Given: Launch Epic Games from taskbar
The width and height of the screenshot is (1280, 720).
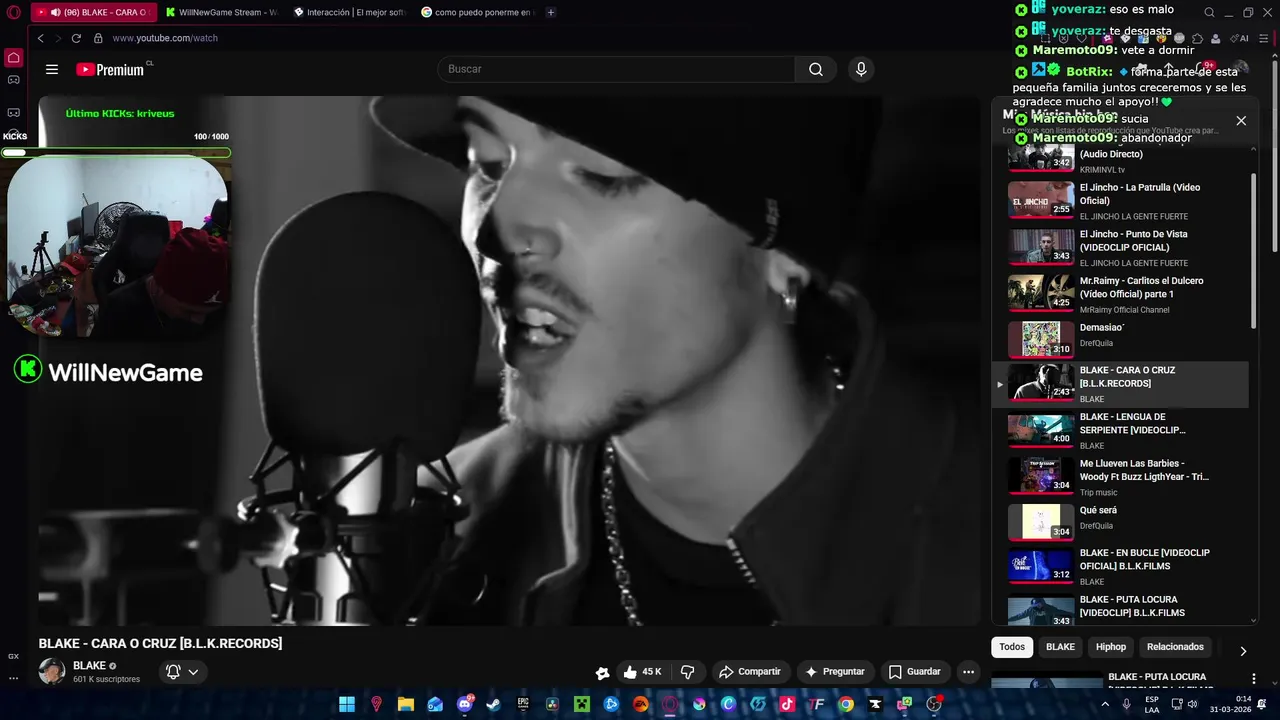Looking at the screenshot, I should click(523, 704).
